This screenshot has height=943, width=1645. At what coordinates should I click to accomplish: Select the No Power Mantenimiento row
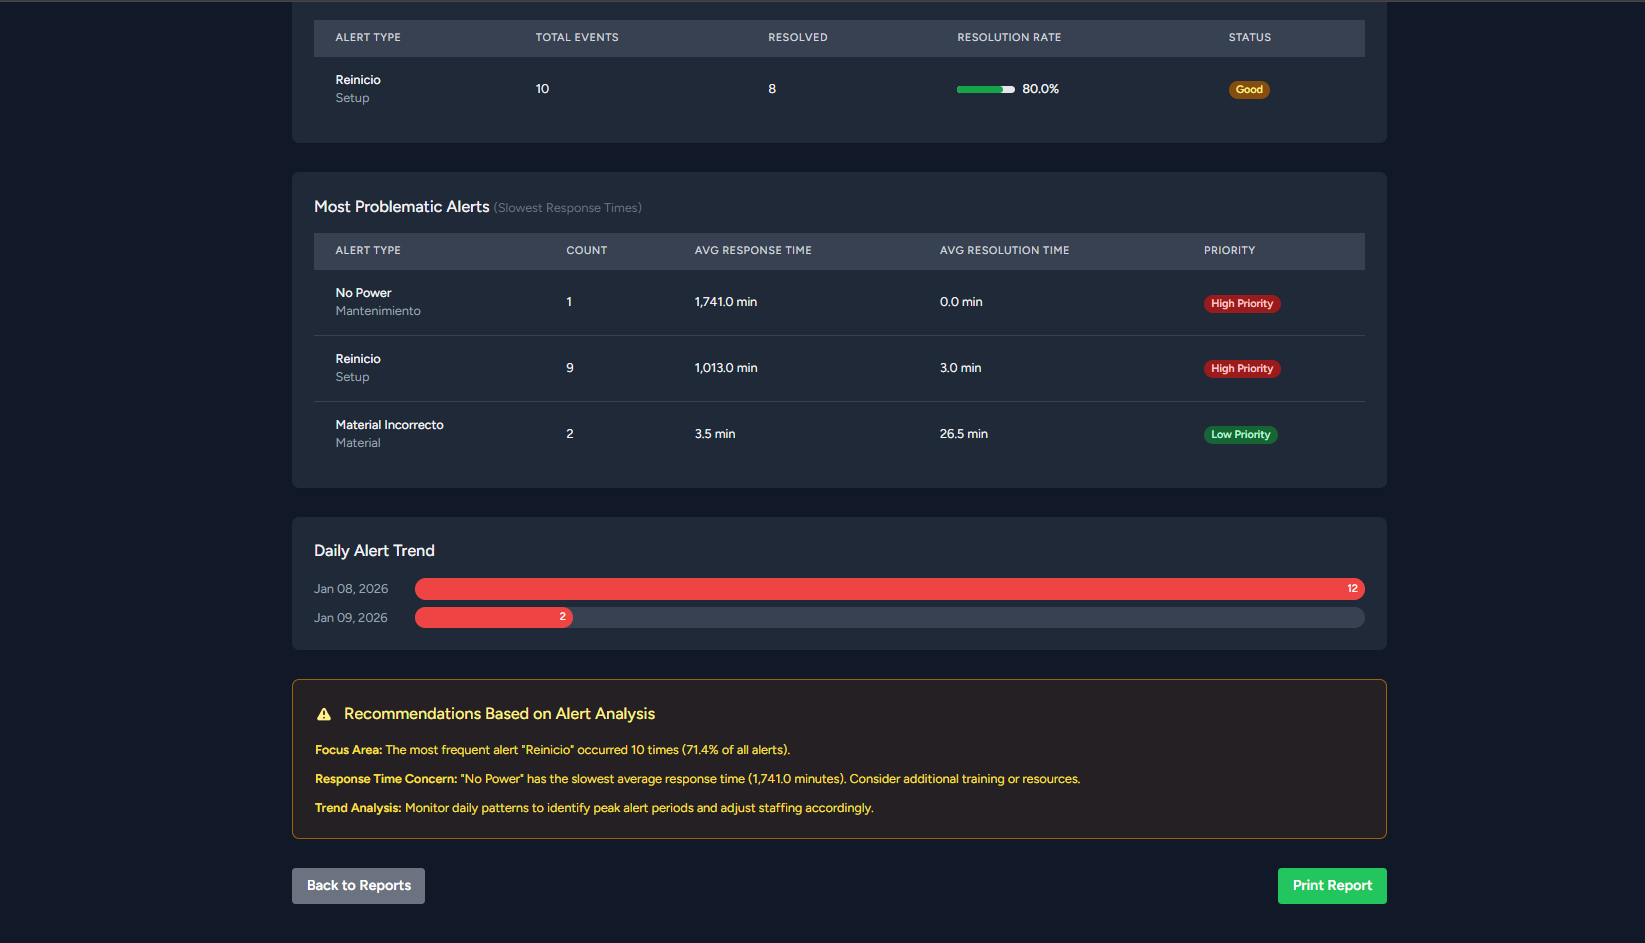(x=838, y=302)
